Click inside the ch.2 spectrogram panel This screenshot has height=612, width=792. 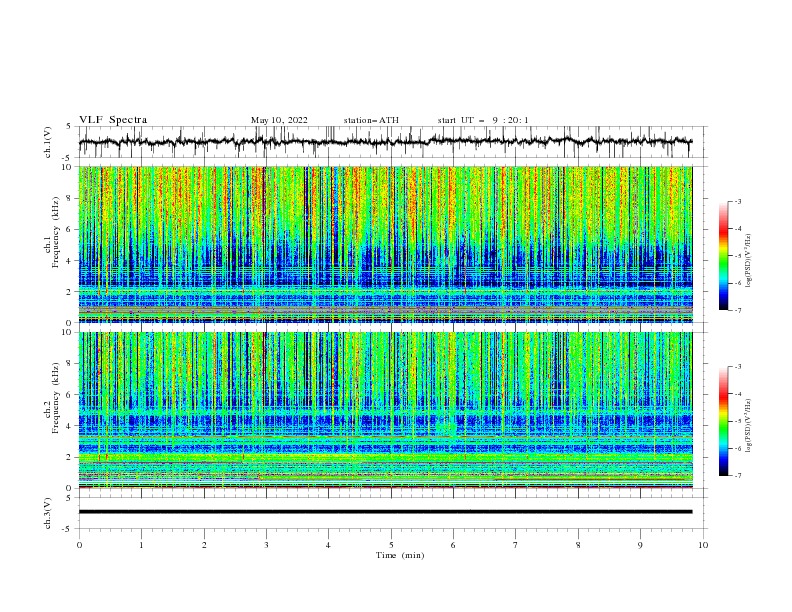tap(385, 410)
